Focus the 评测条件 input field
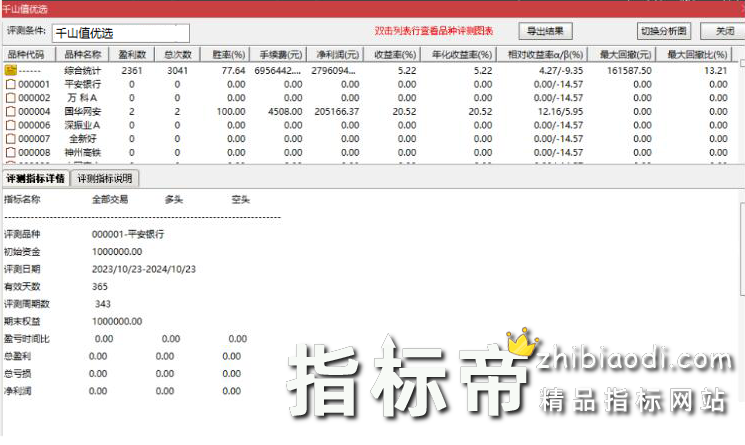 [121, 33]
